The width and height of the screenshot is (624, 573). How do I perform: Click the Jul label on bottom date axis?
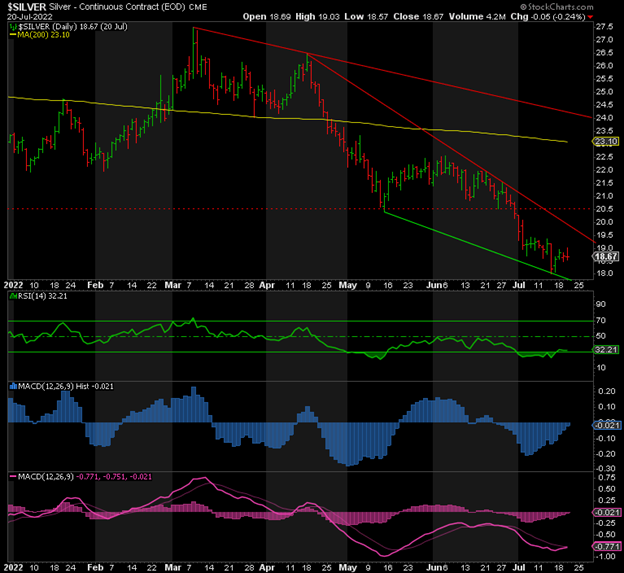pyautogui.click(x=519, y=568)
